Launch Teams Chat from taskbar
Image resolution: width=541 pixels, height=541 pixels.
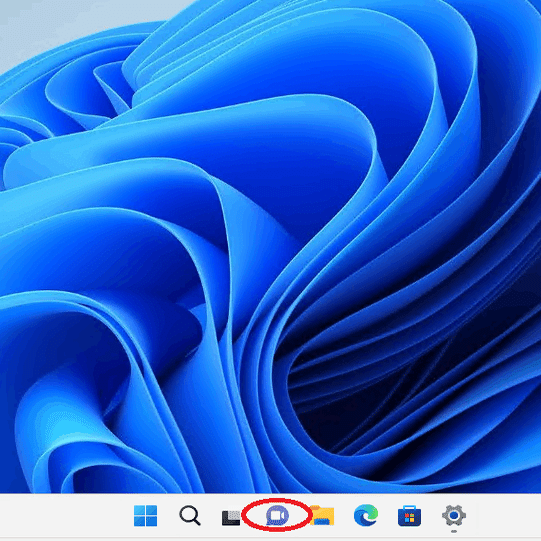pyautogui.click(x=277, y=515)
